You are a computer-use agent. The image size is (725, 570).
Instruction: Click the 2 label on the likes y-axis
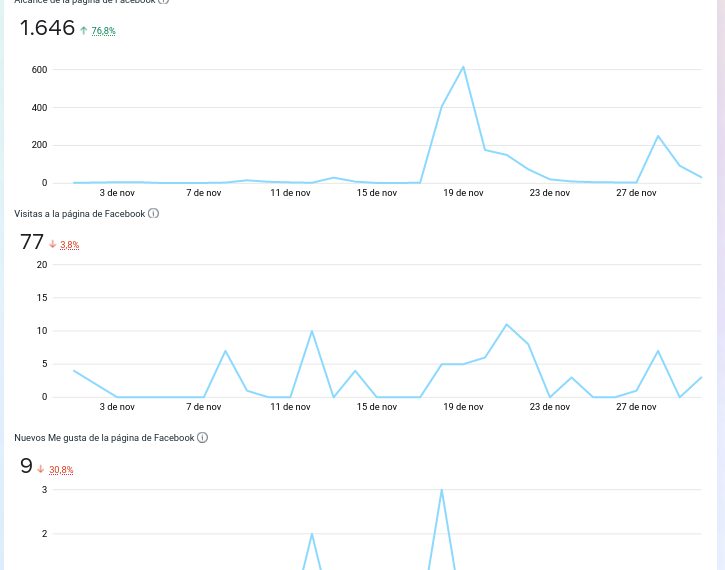(44, 534)
